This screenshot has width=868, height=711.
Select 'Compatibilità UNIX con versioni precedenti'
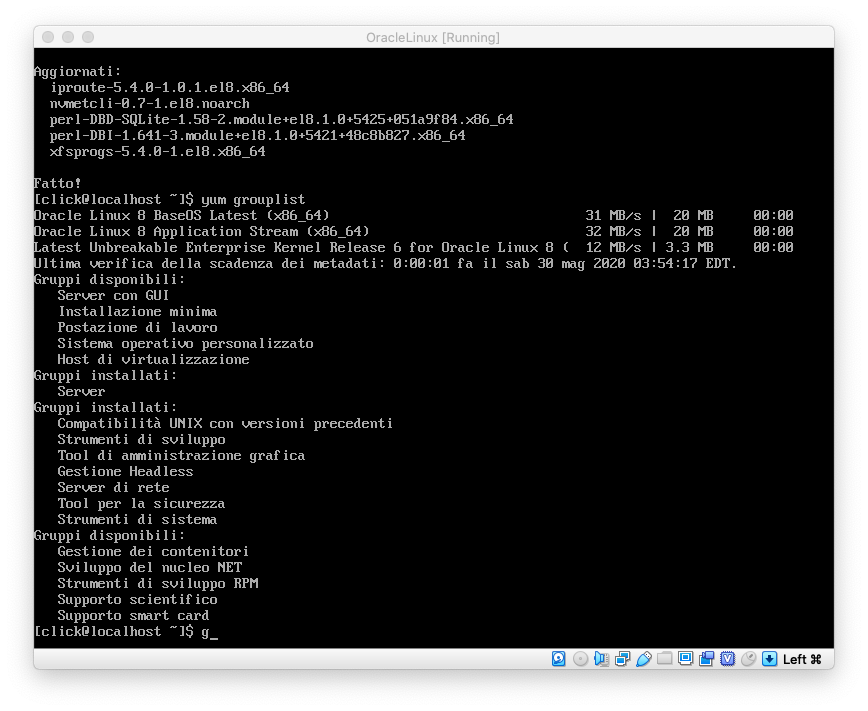tap(225, 424)
